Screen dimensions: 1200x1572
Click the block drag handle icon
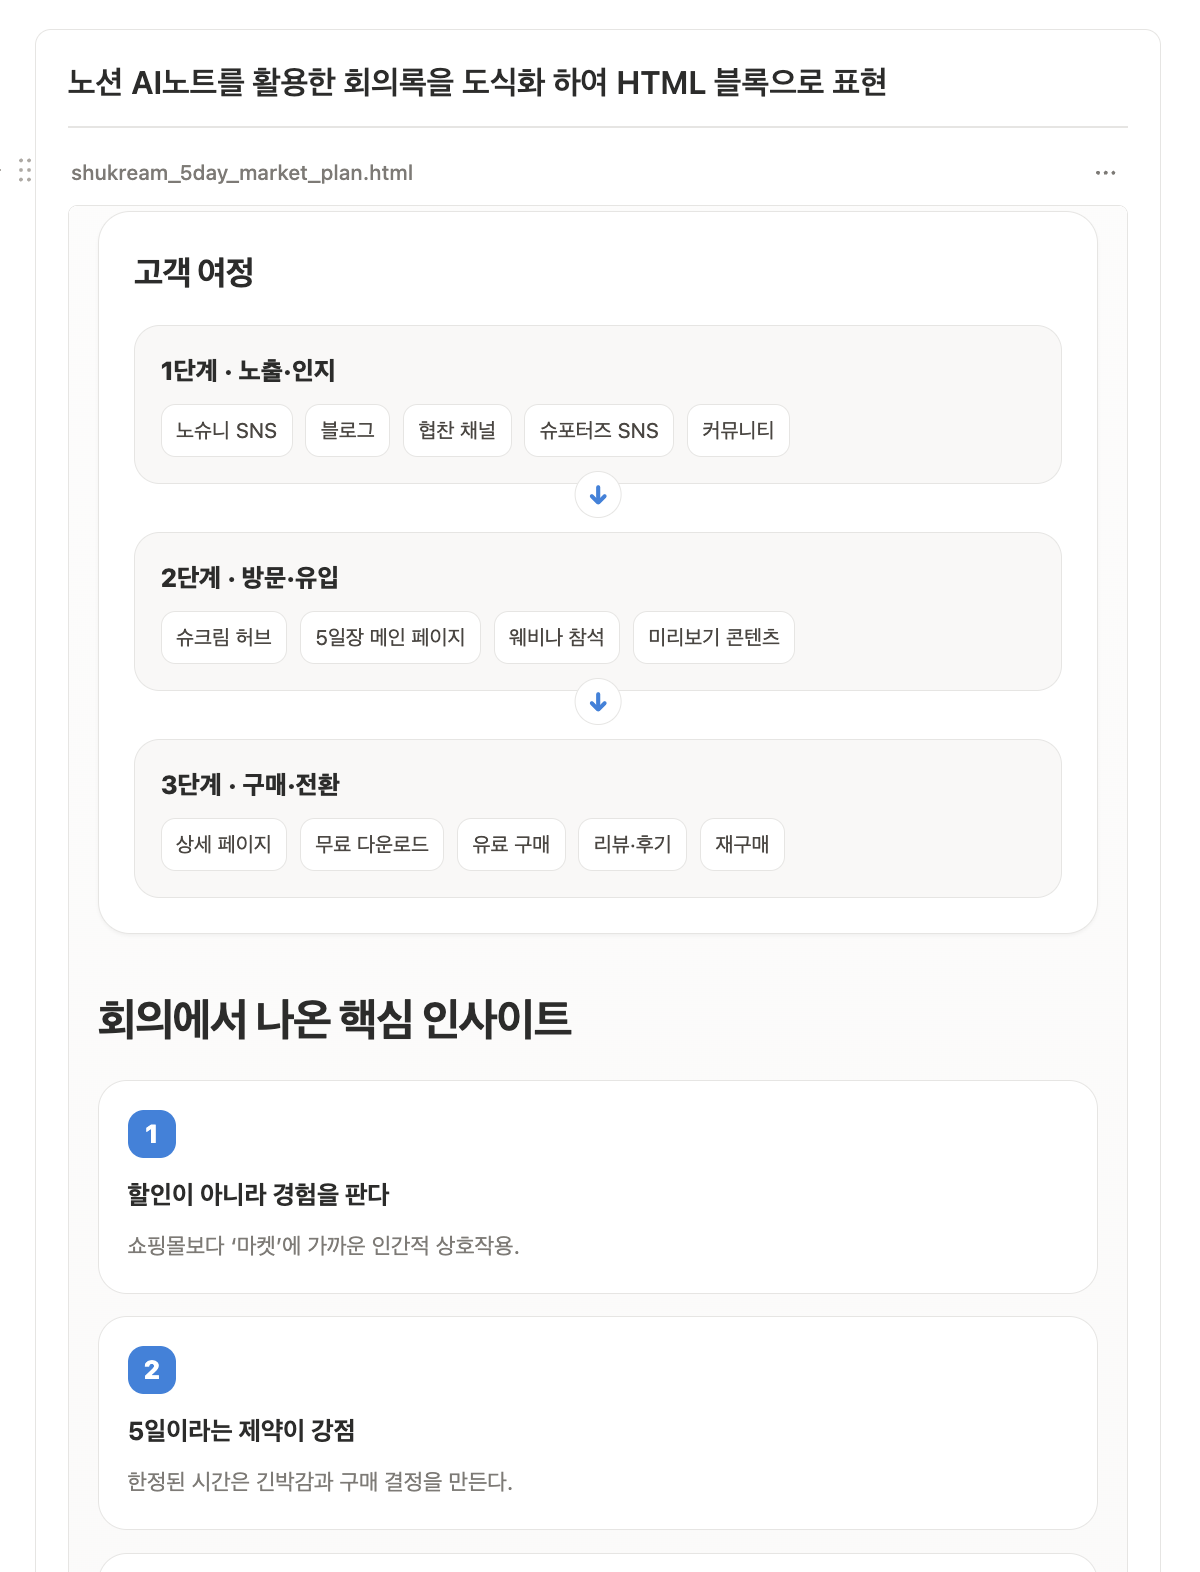point(25,170)
